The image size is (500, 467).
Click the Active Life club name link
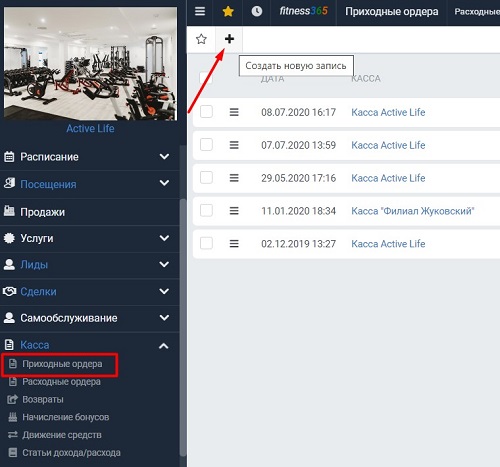click(x=90, y=128)
